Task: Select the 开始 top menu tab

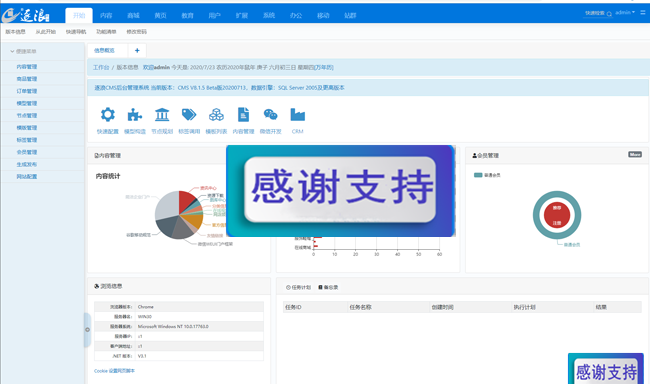Action: 79,15
